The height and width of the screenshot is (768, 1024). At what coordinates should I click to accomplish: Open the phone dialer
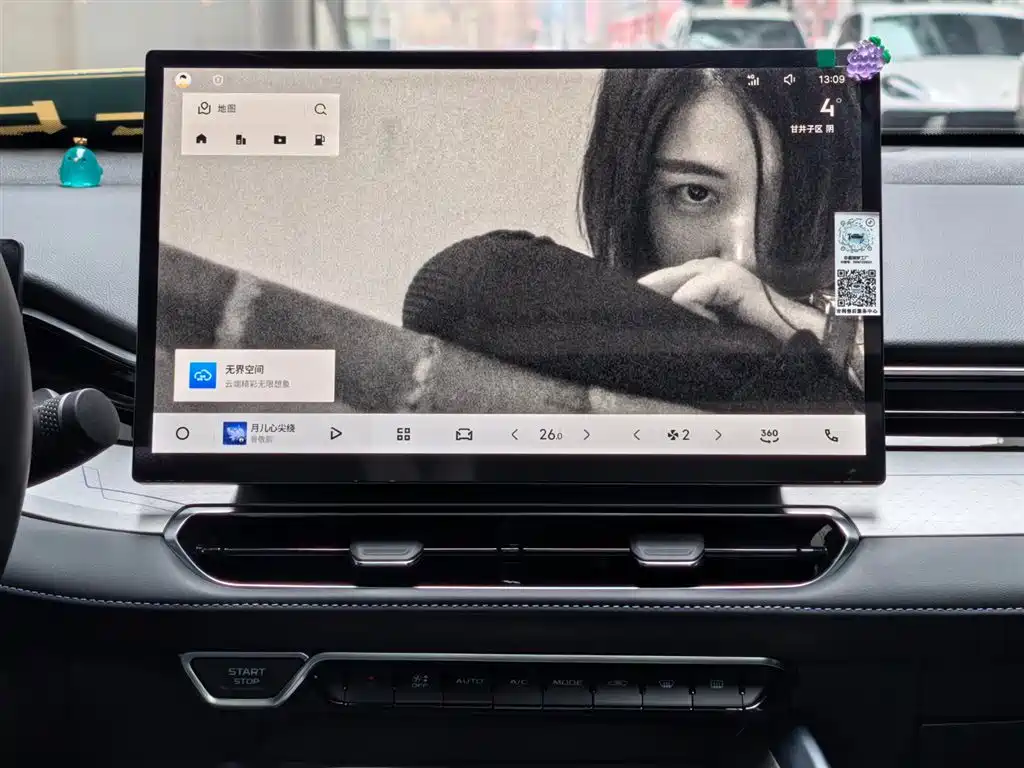[831, 434]
